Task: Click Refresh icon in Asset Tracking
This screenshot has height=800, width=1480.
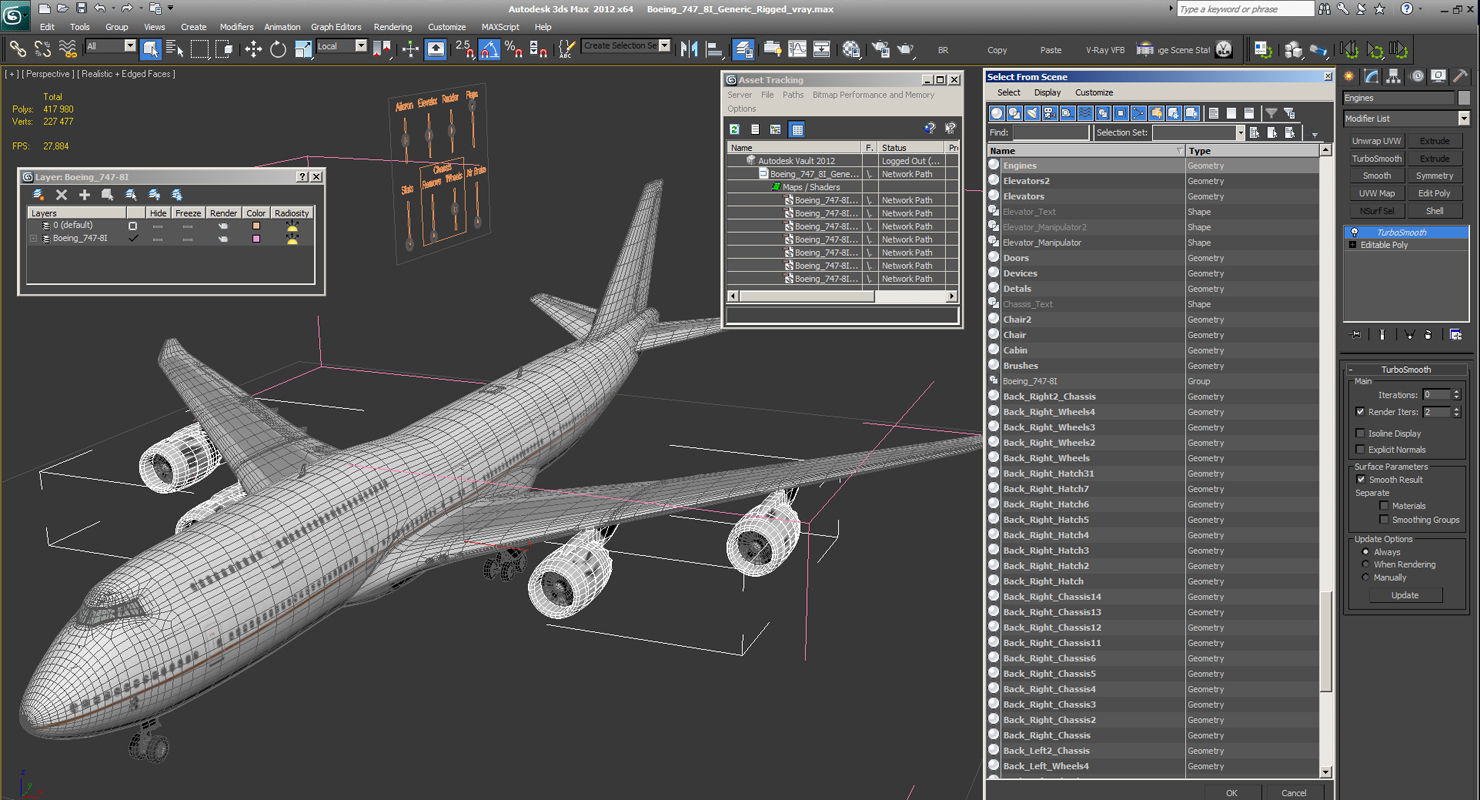Action: click(x=734, y=129)
